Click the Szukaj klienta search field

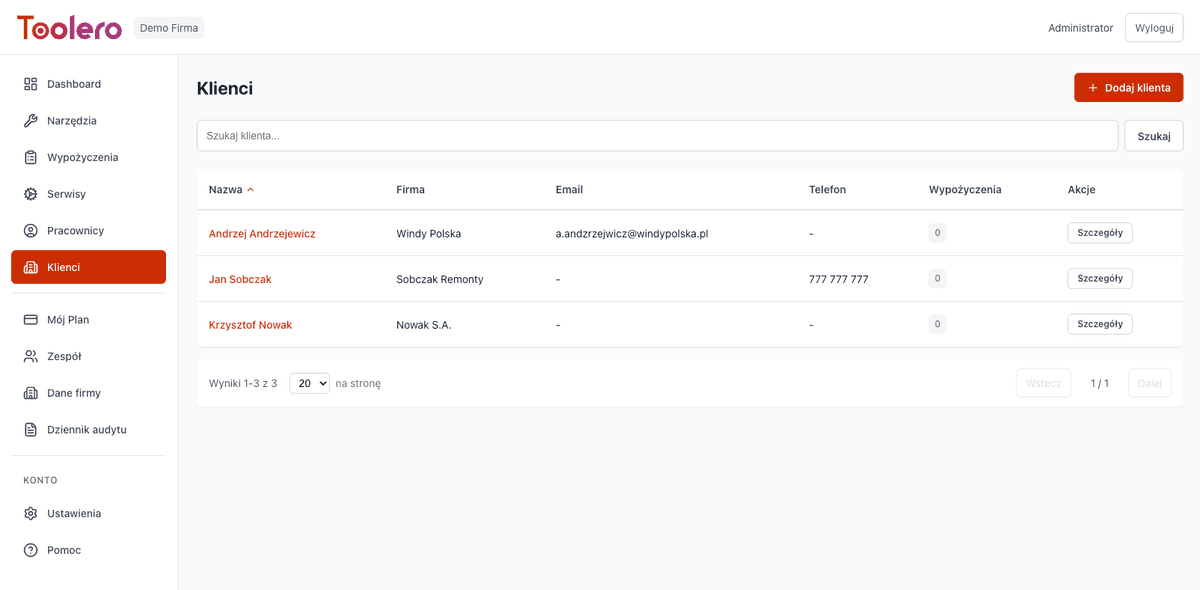click(657, 135)
